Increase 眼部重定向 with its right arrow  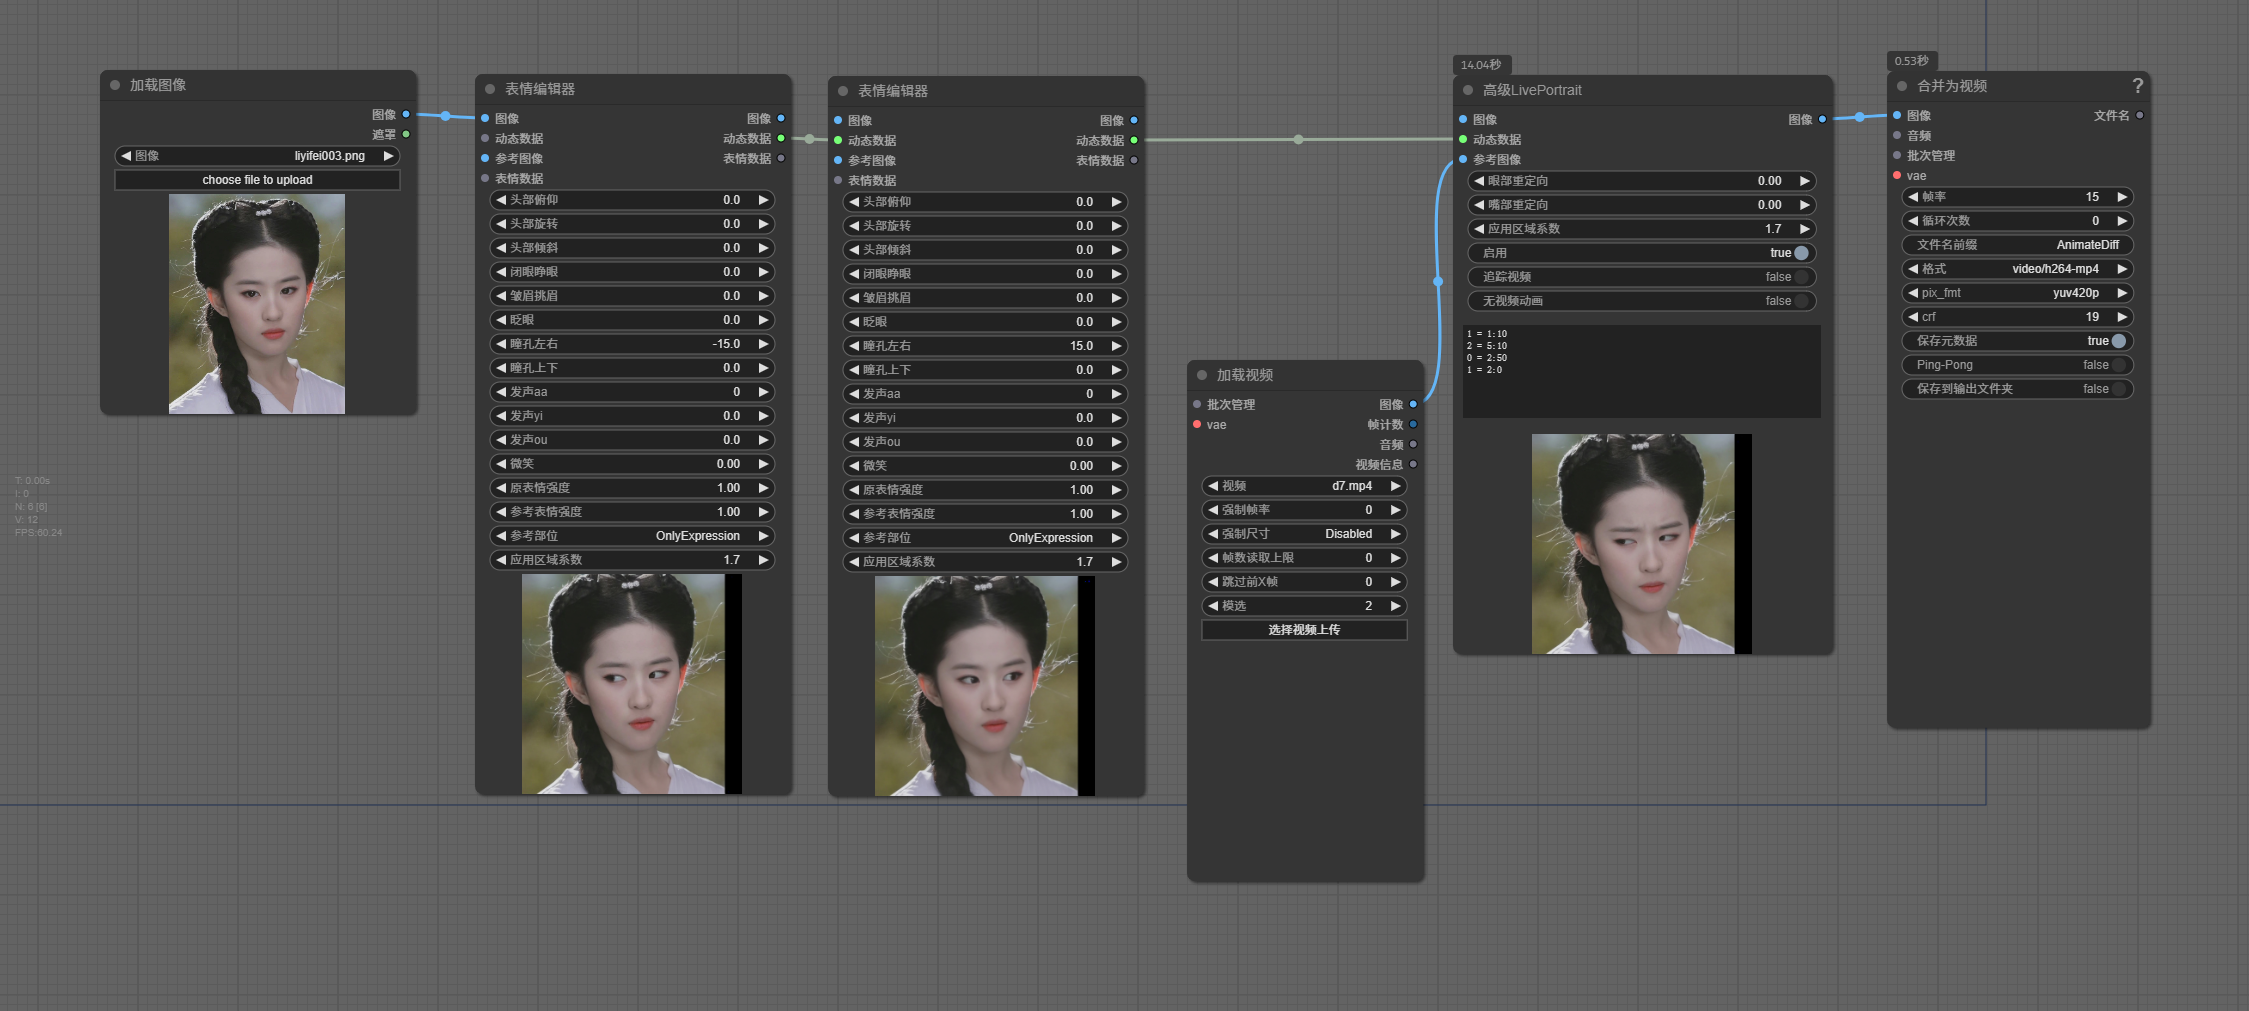(x=1804, y=181)
